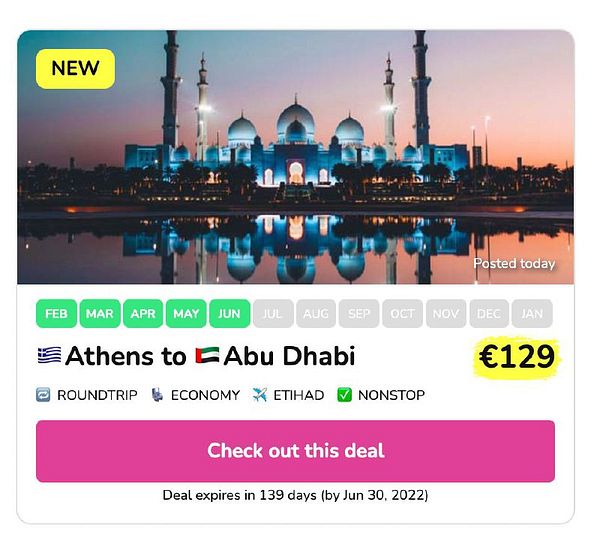Select the JUN month tab
The image size is (600, 551).
coord(230,313)
